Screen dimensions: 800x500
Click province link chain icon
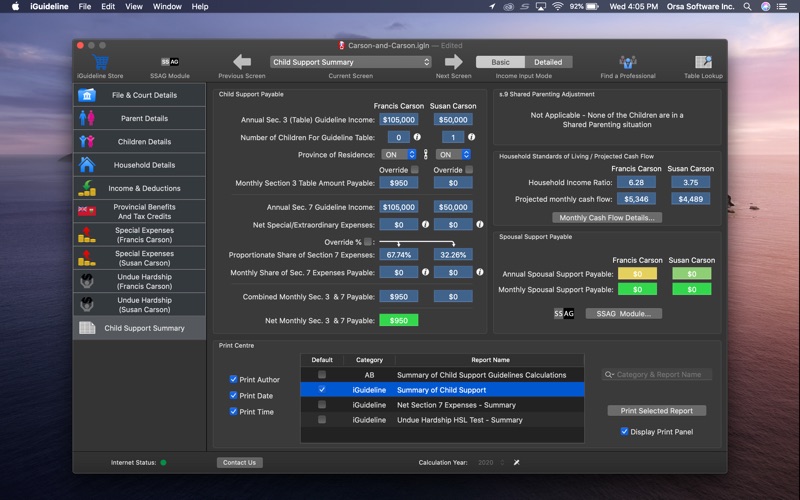(x=426, y=154)
